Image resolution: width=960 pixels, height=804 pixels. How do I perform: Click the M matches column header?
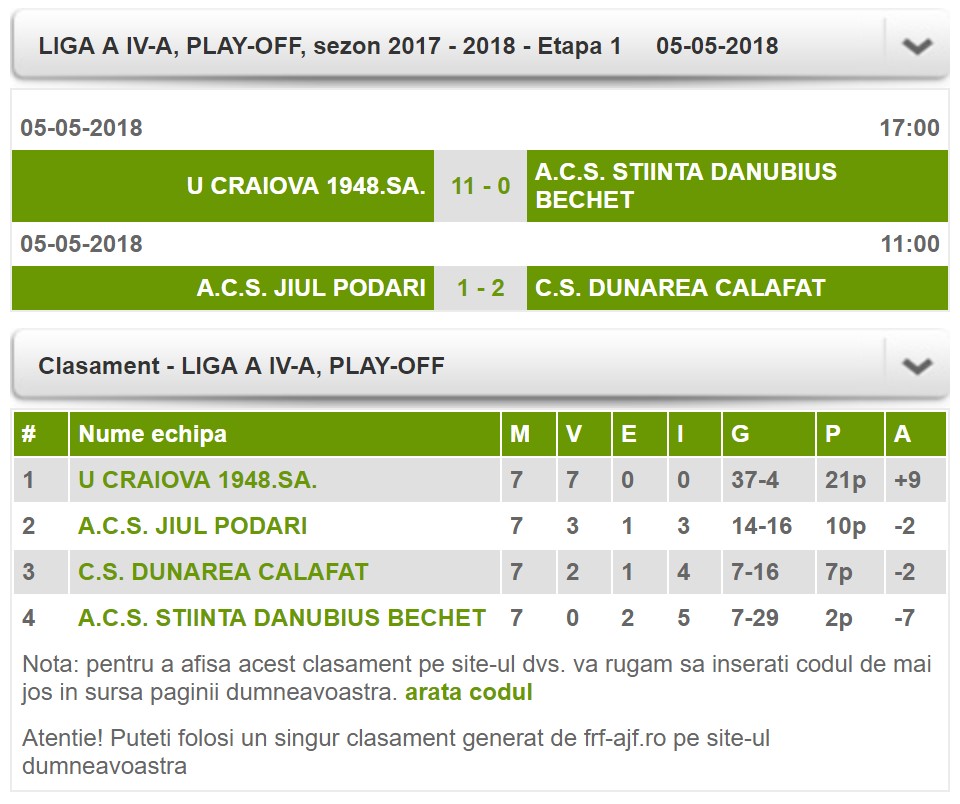tap(519, 434)
